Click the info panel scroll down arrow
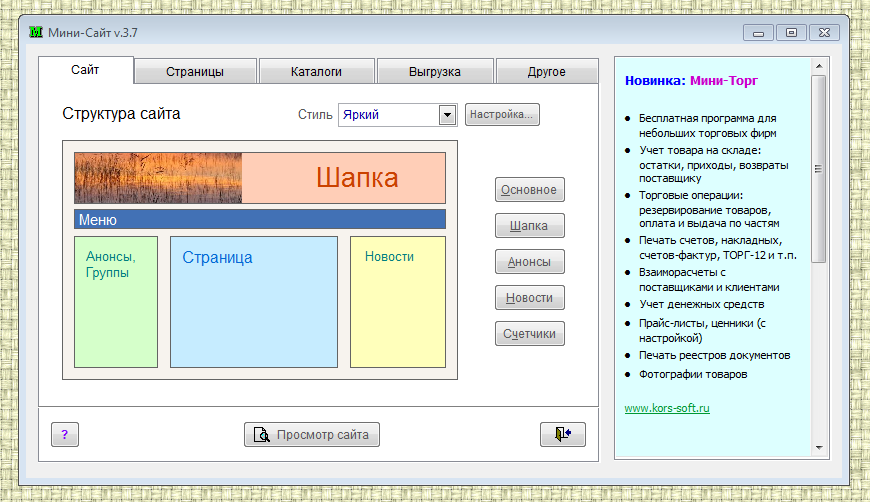Viewport: 870px width, 502px height. tap(819, 448)
